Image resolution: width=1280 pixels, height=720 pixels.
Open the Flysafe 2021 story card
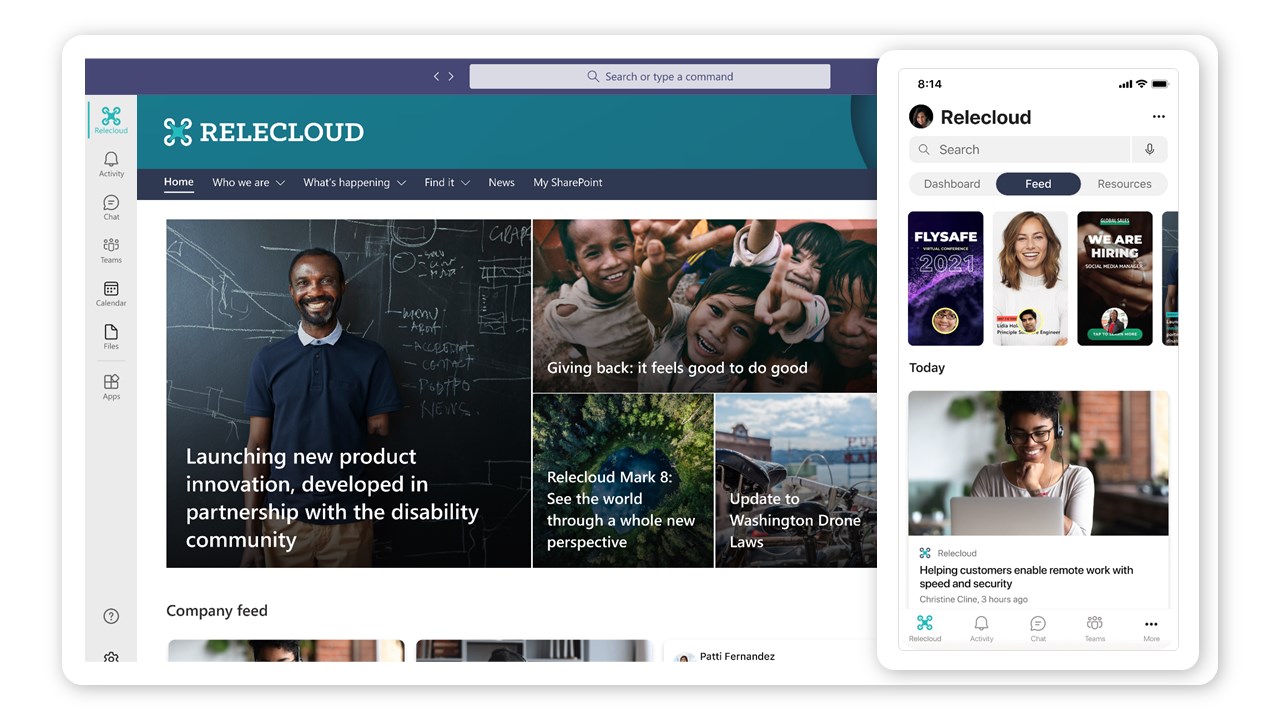[x=946, y=278]
